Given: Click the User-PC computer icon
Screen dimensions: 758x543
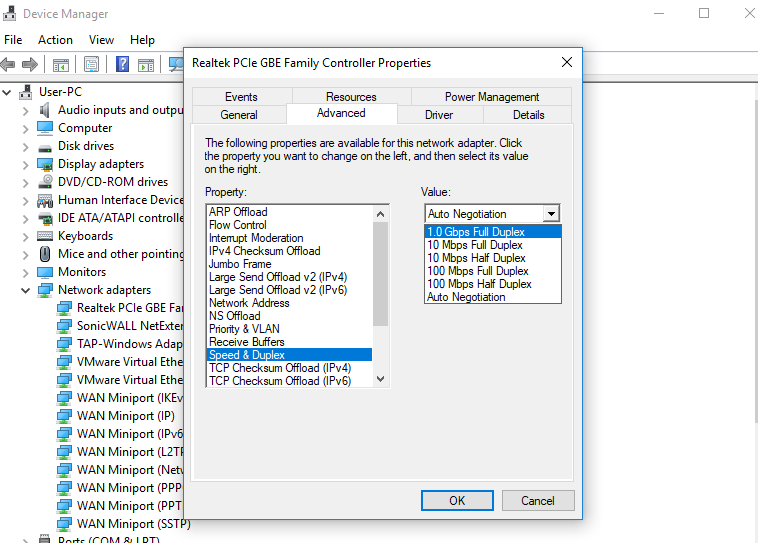Looking at the screenshot, I should pyautogui.click(x=26, y=92).
